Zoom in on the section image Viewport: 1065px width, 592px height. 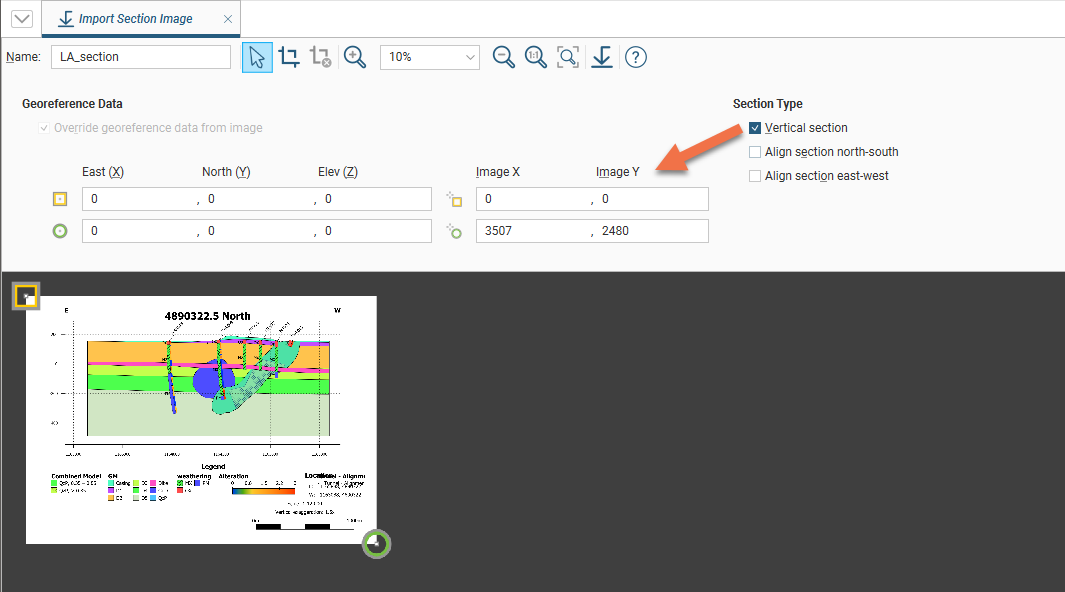(x=354, y=57)
